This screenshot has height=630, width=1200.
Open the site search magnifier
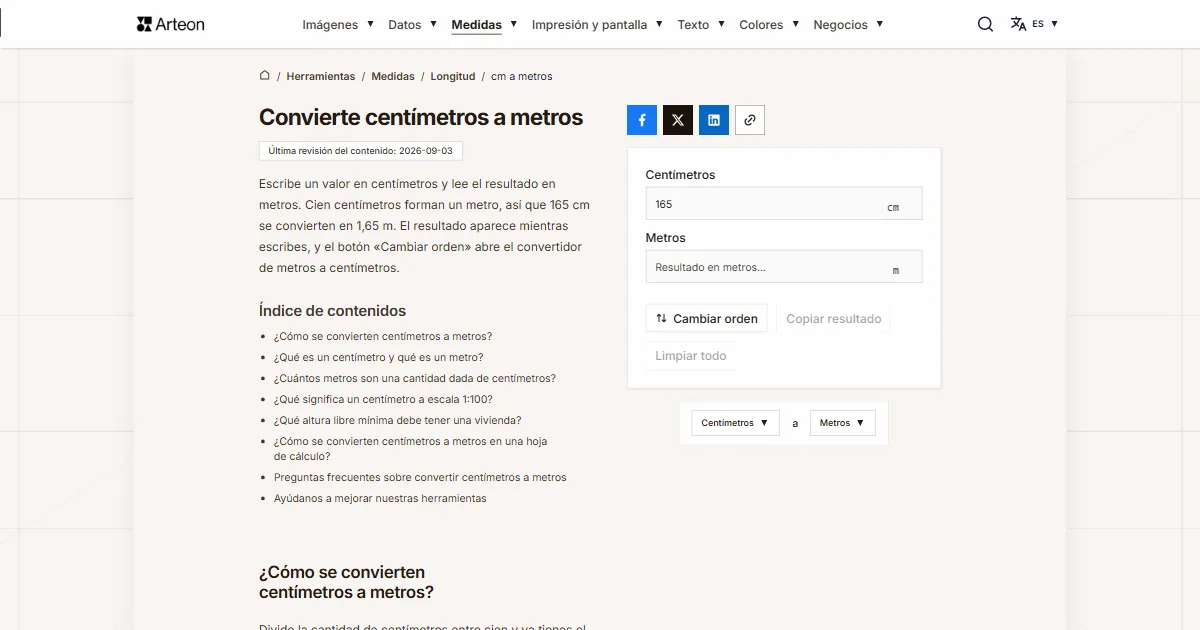[985, 24]
